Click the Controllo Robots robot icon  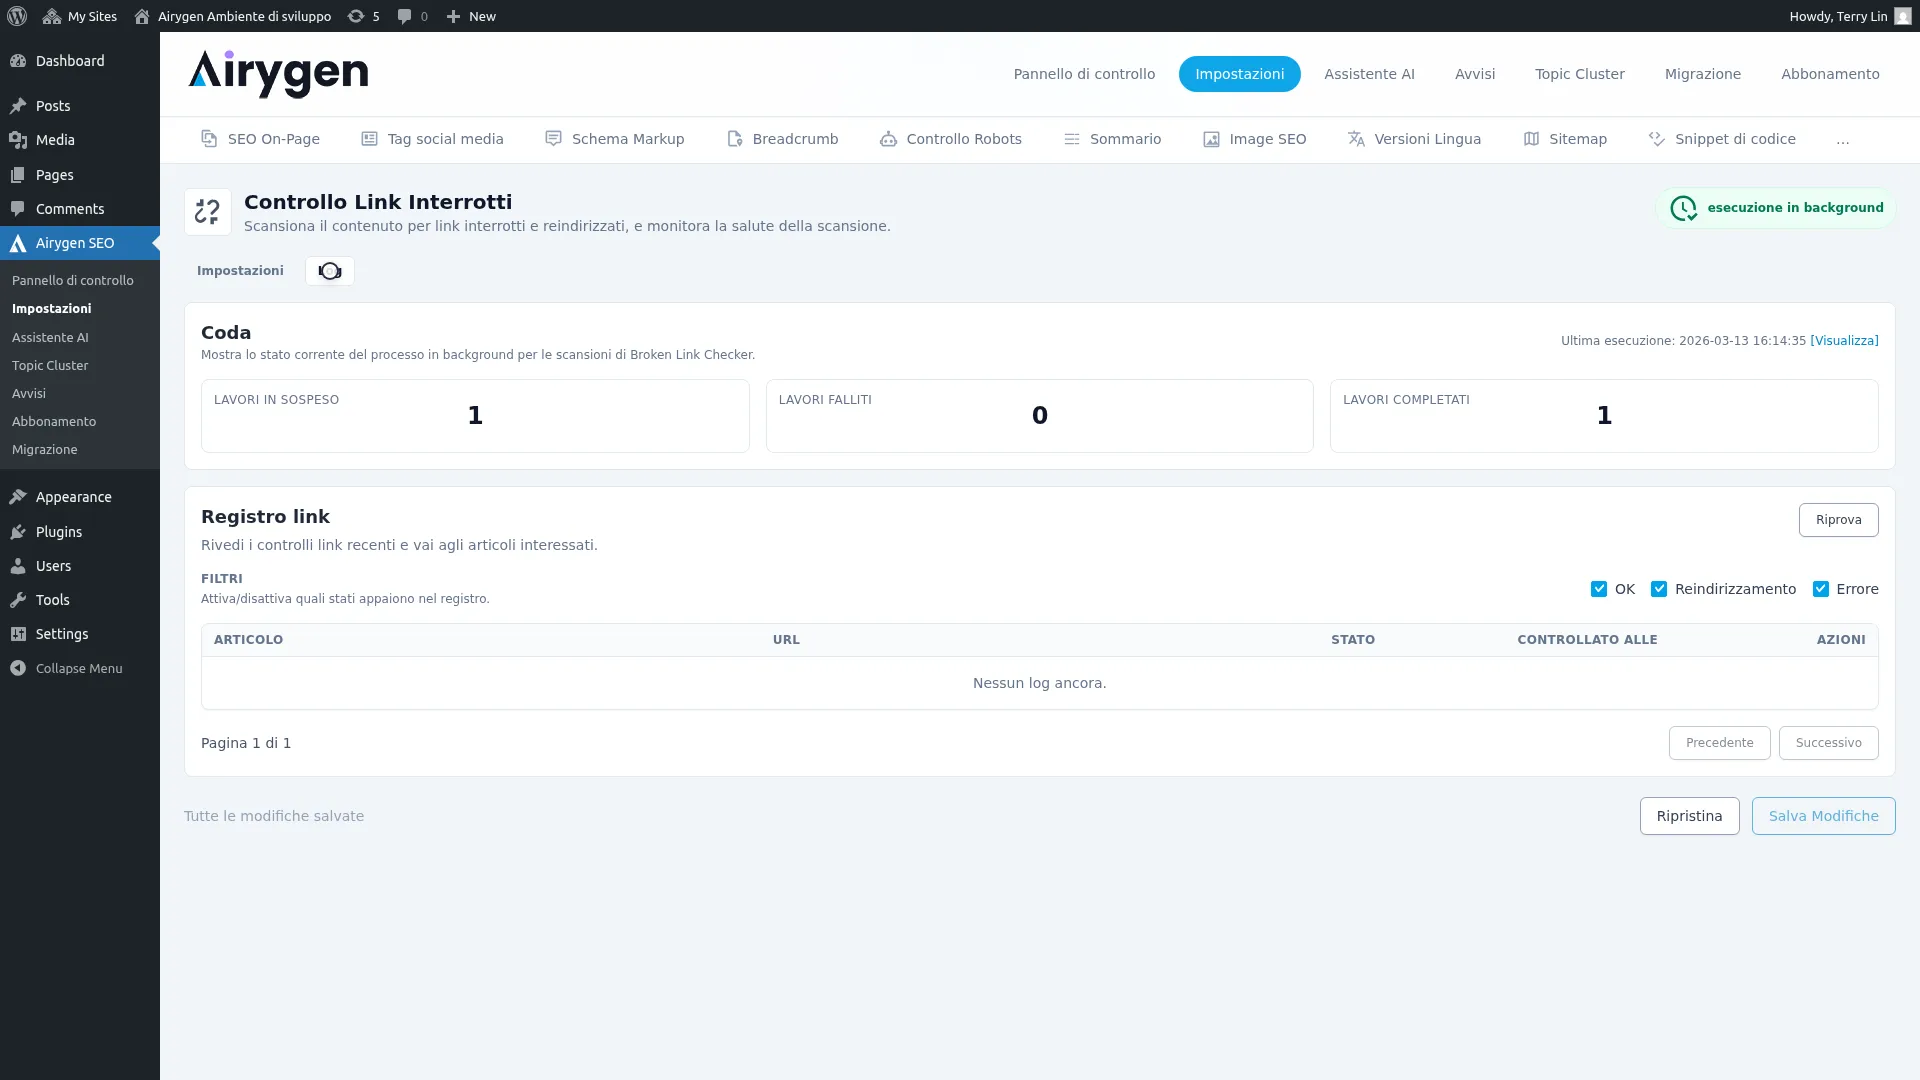(x=888, y=139)
